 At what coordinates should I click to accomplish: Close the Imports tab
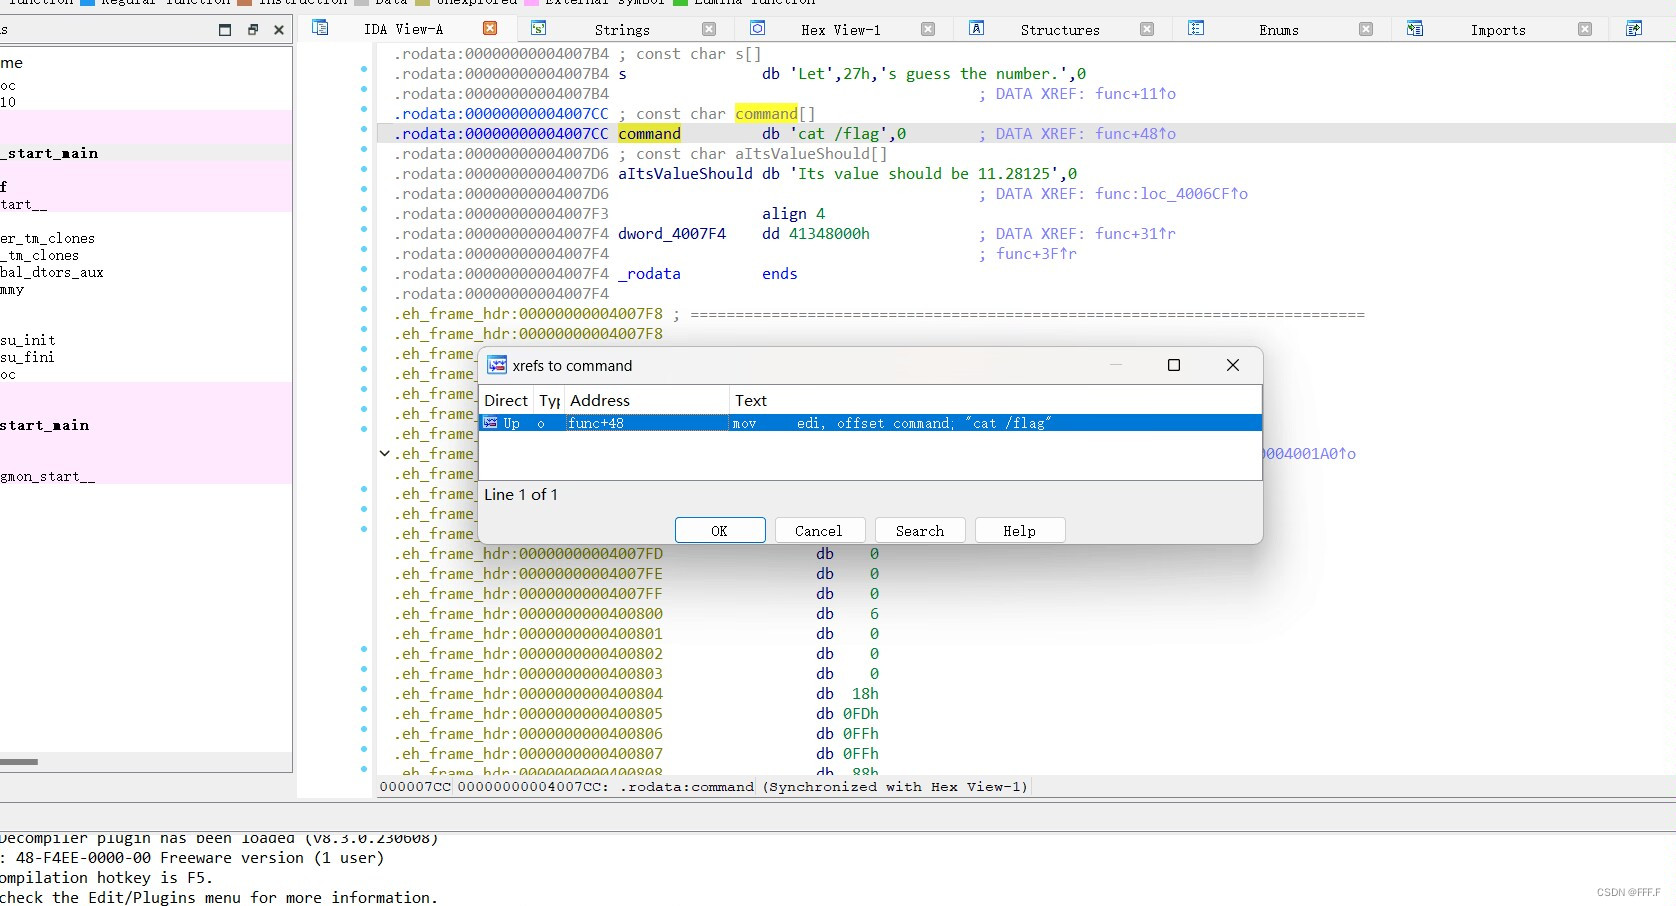(x=1585, y=29)
